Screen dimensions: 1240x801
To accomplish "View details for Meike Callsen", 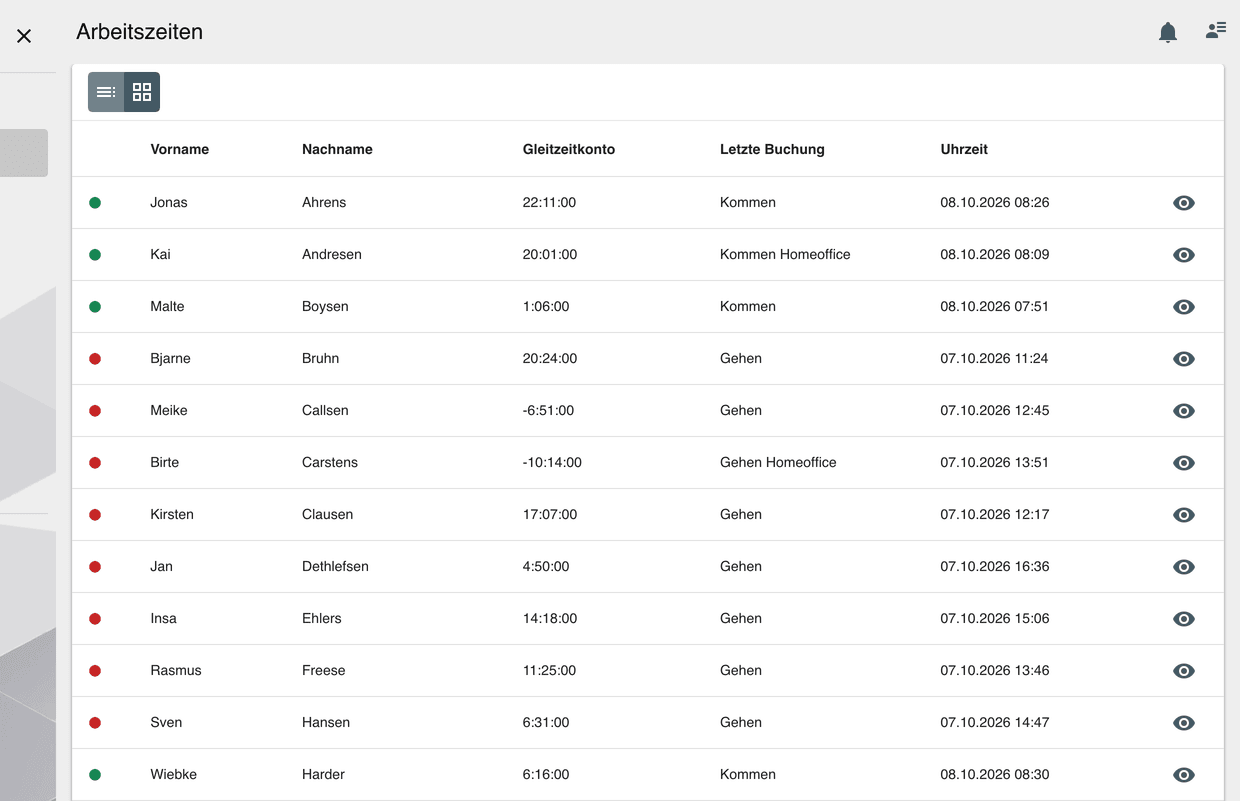I will 1184,411.
